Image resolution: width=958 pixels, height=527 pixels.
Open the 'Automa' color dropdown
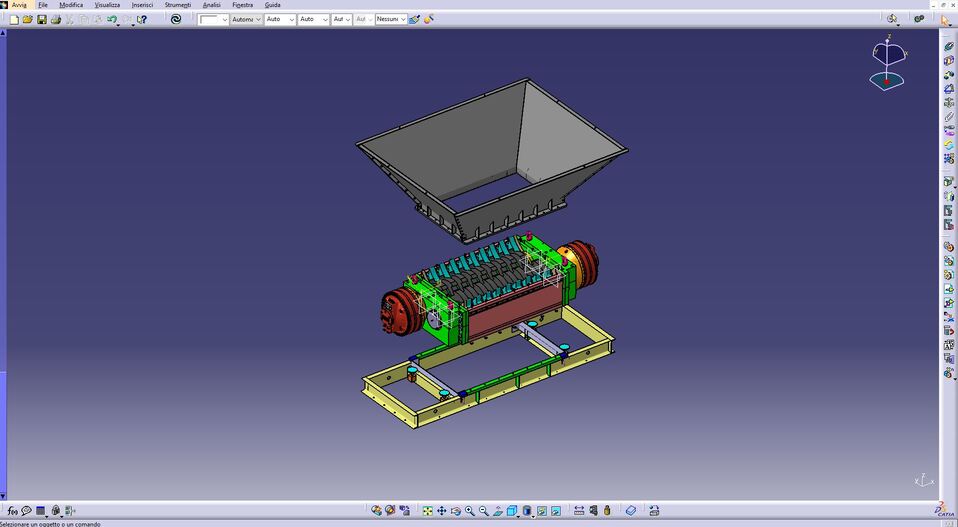257,19
